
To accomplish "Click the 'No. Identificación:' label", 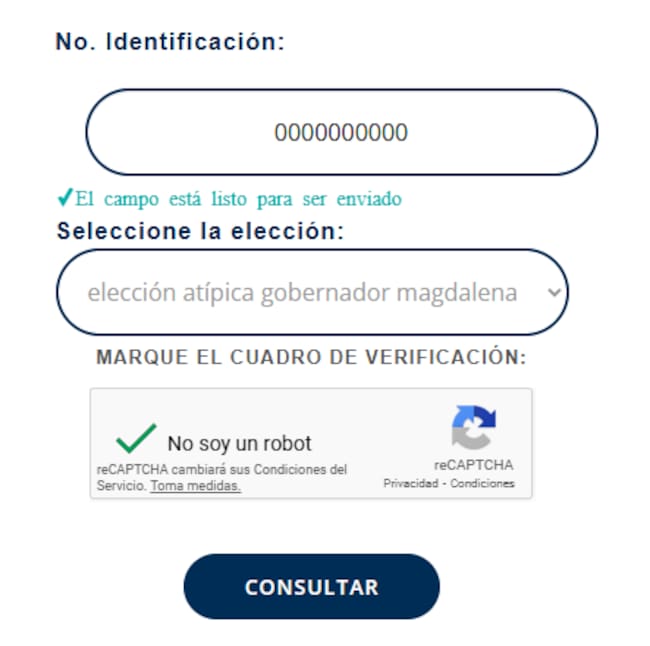I will coord(170,42).
